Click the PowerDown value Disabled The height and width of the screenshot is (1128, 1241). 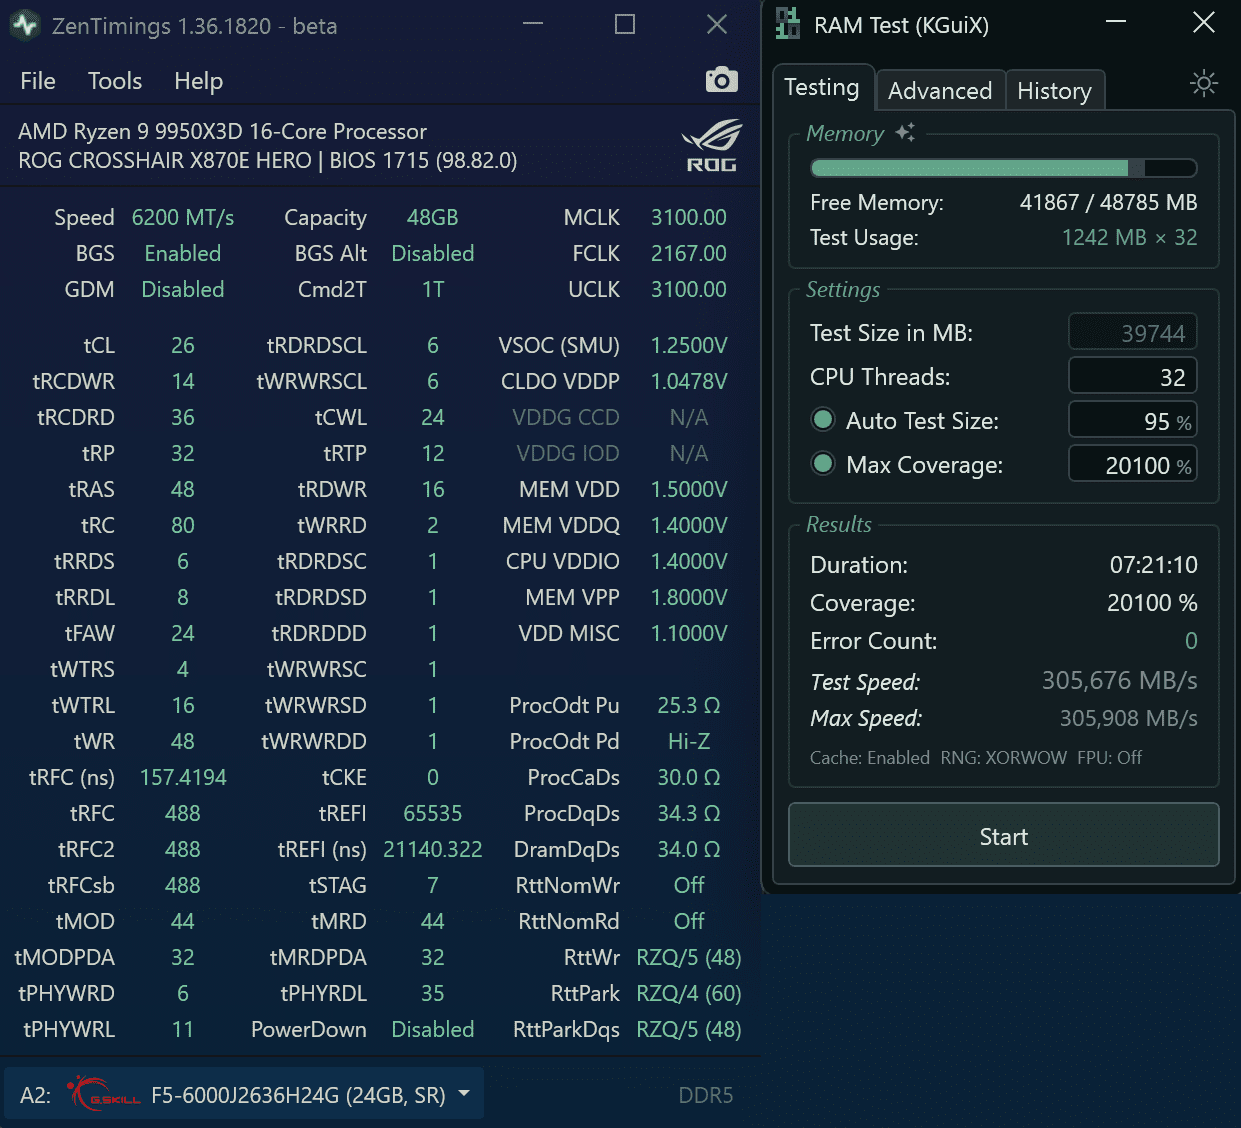(432, 1029)
